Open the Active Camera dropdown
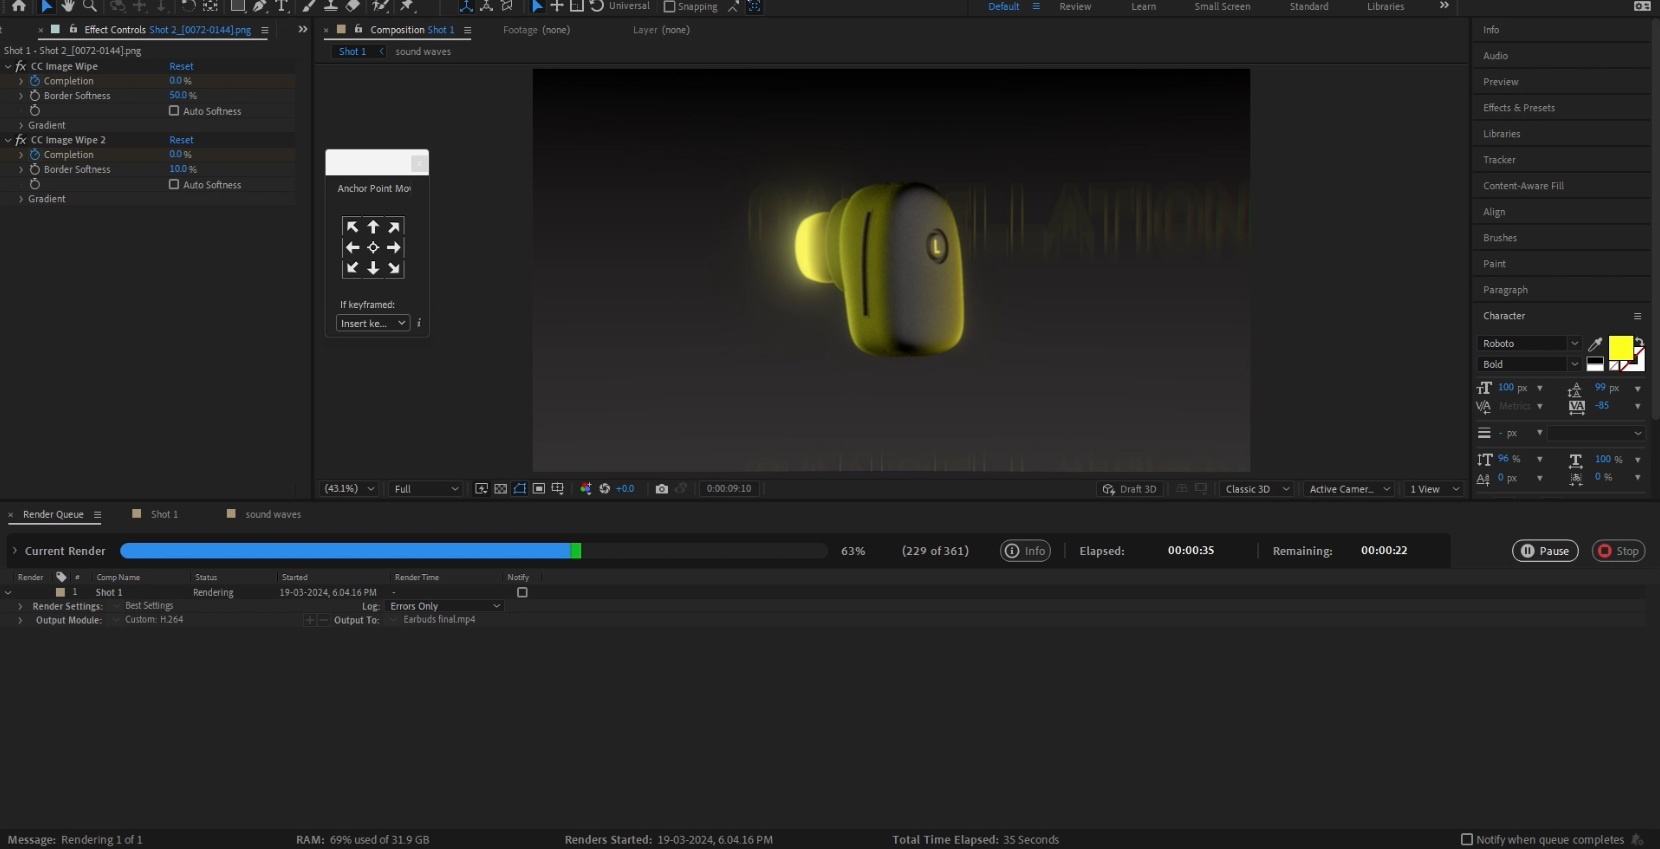The image size is (1660, 849). [1348, 489]
